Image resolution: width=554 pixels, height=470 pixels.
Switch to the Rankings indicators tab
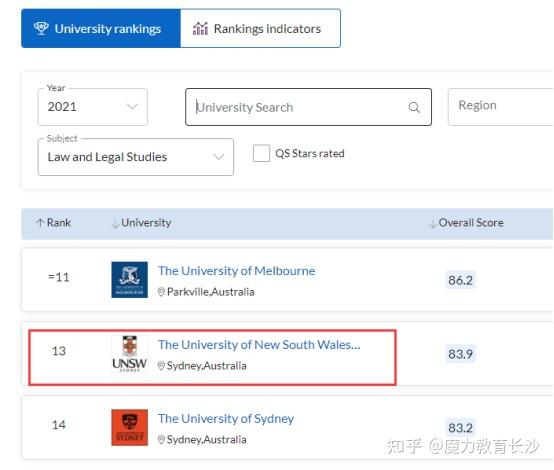click(x=260, y=28)
